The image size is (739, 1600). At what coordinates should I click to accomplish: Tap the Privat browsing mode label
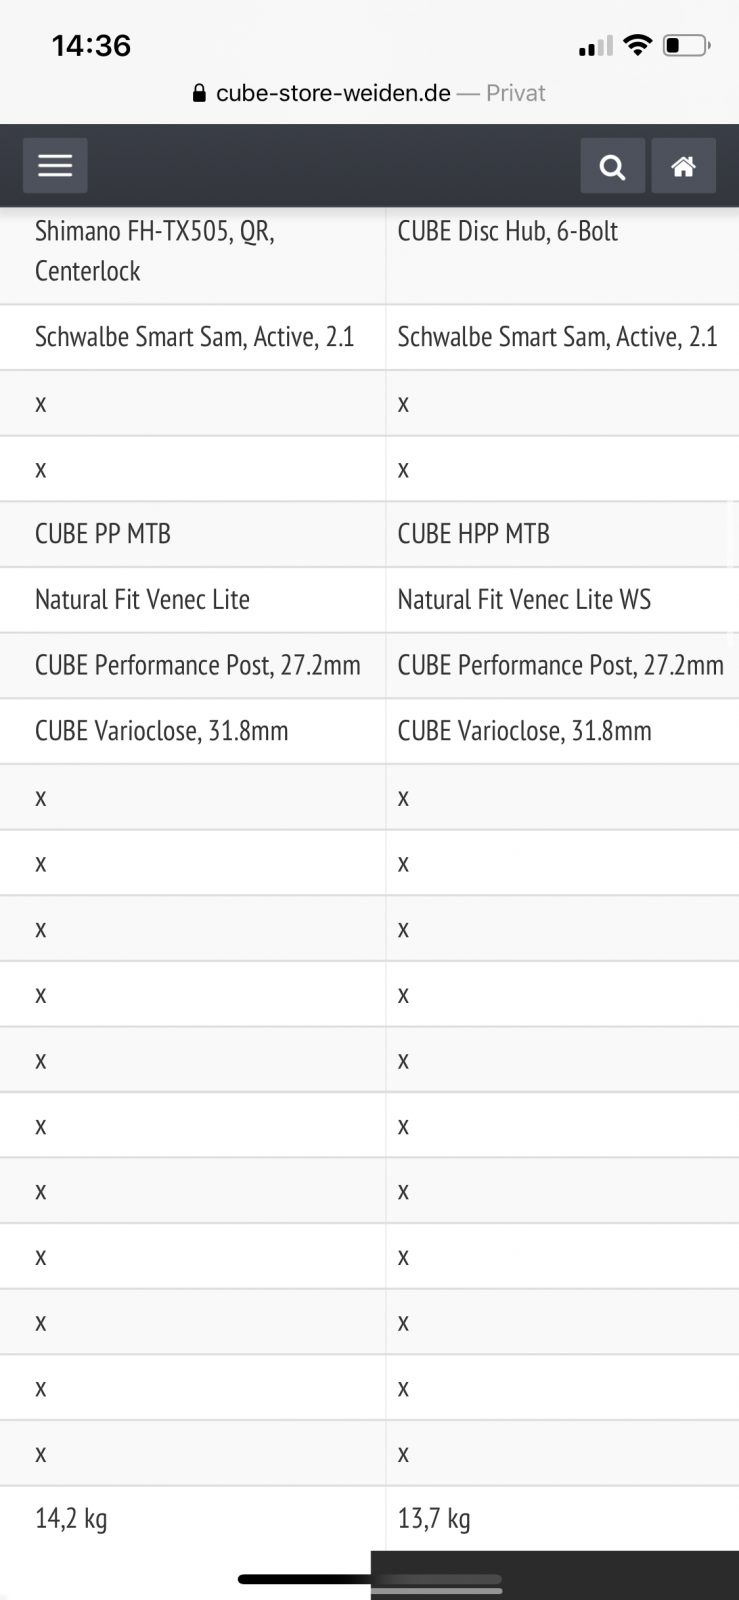(516, 94)
